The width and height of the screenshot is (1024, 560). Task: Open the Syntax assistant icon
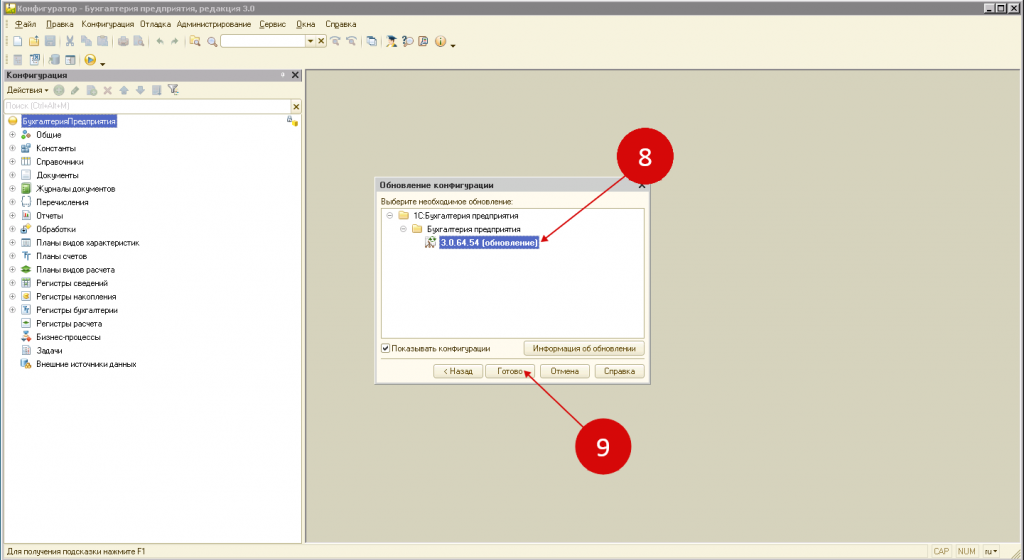[391, 41]
